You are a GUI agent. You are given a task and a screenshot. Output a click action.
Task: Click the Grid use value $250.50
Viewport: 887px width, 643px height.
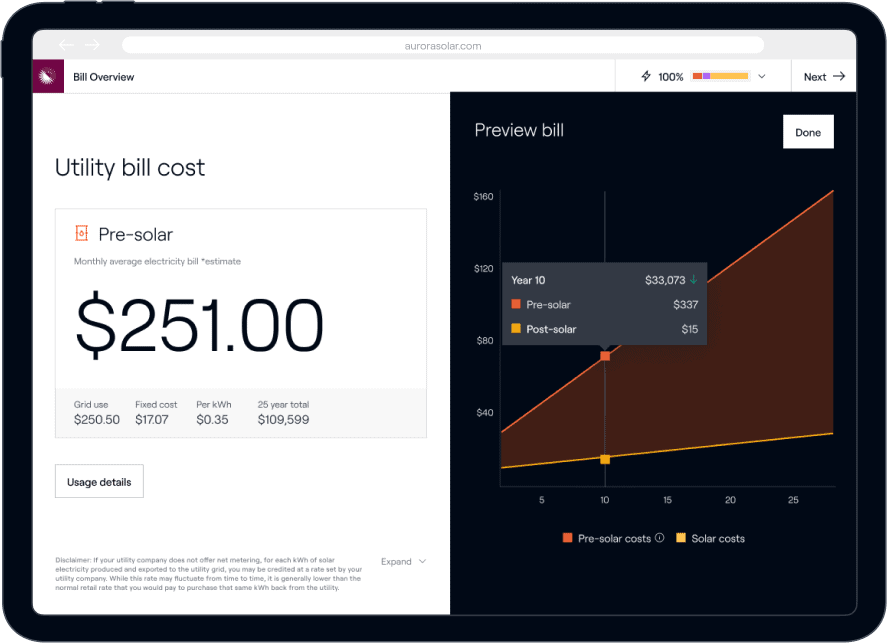click(x=97, y=420)
